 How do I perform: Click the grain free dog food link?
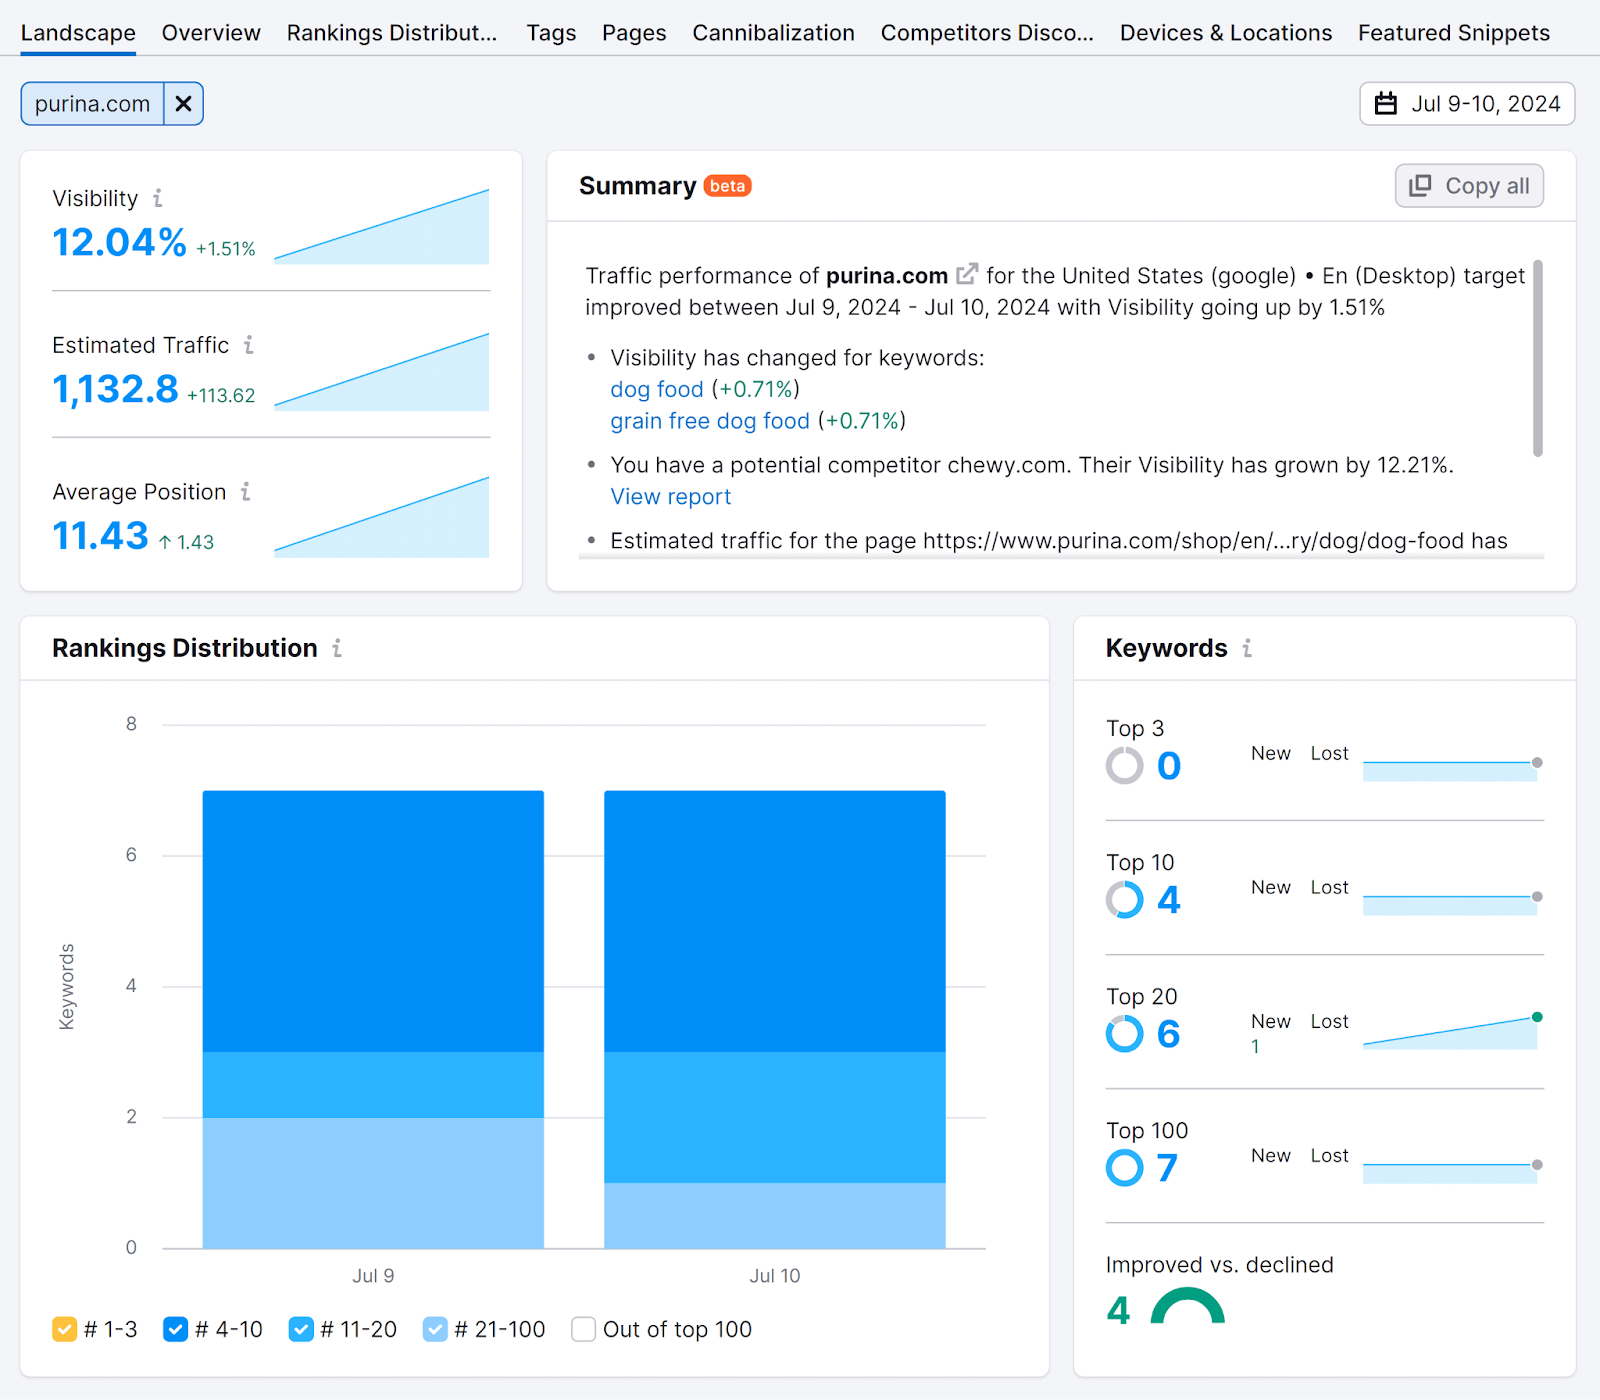click(x=709, y=421)
